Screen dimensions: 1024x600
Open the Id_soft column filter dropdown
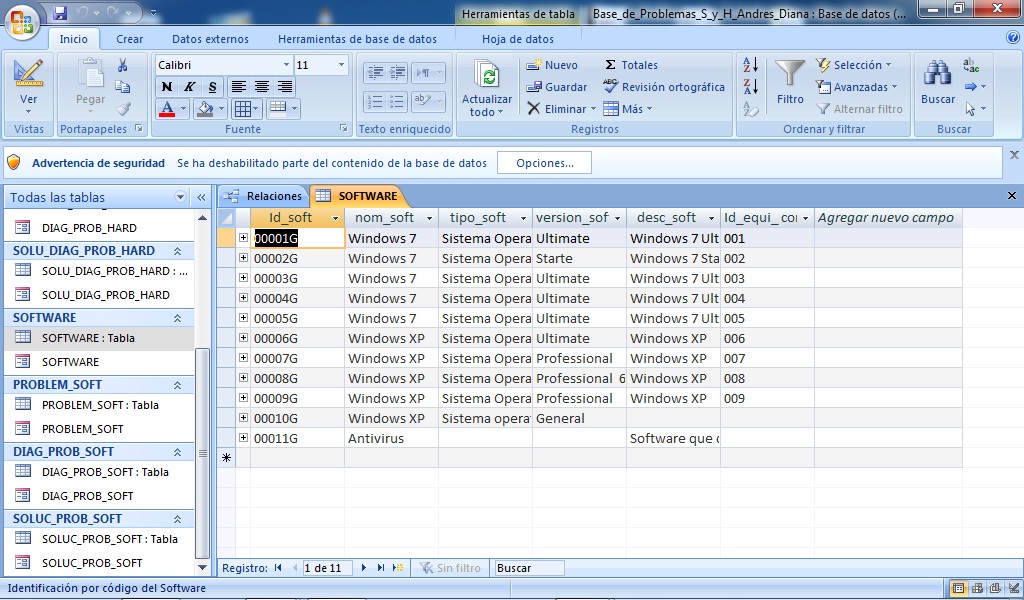point(335,217)
